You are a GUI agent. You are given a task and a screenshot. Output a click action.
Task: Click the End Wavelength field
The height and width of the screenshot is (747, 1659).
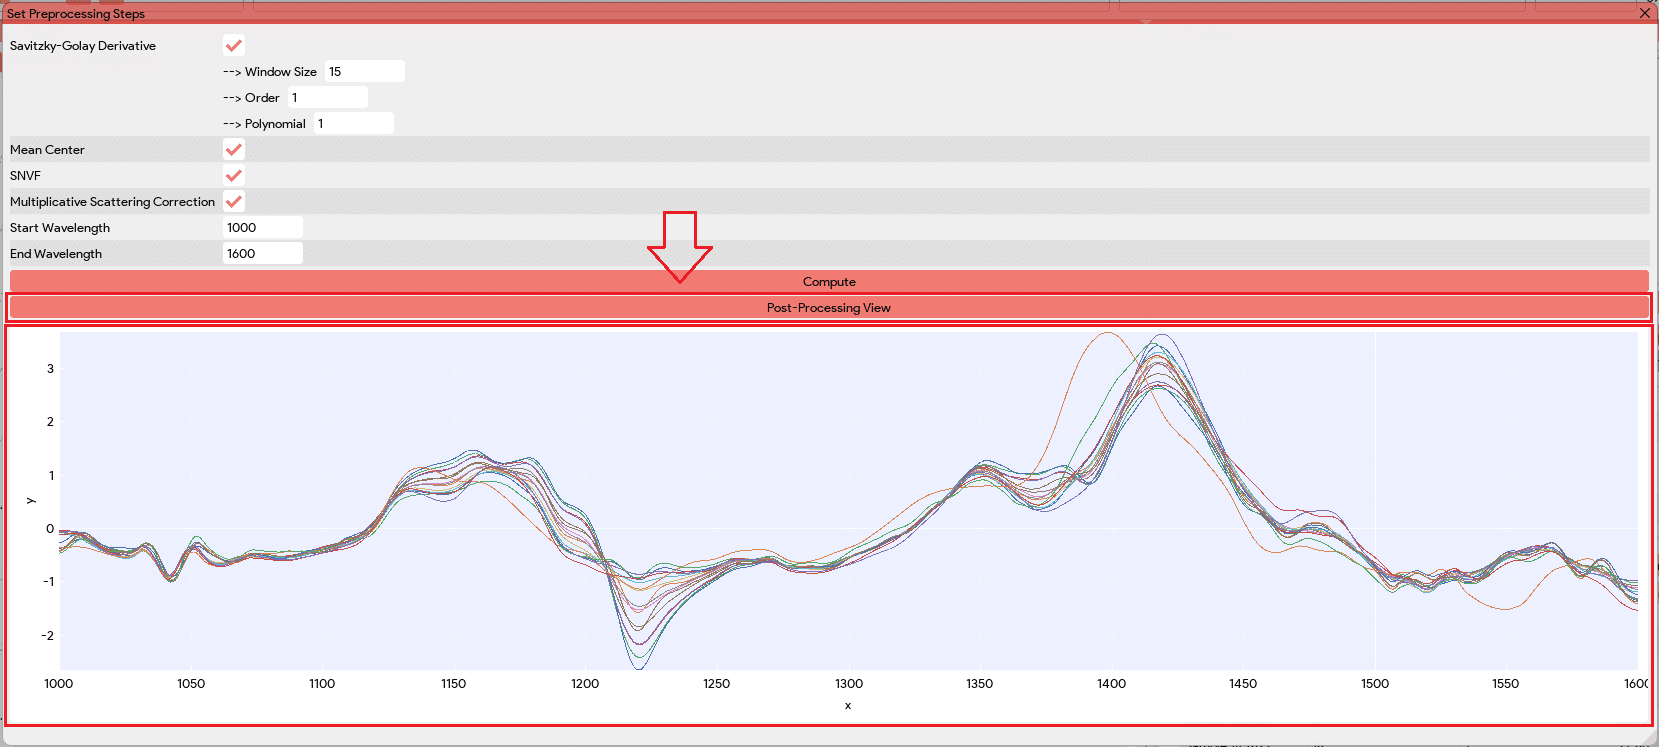[x=262, y=254]
